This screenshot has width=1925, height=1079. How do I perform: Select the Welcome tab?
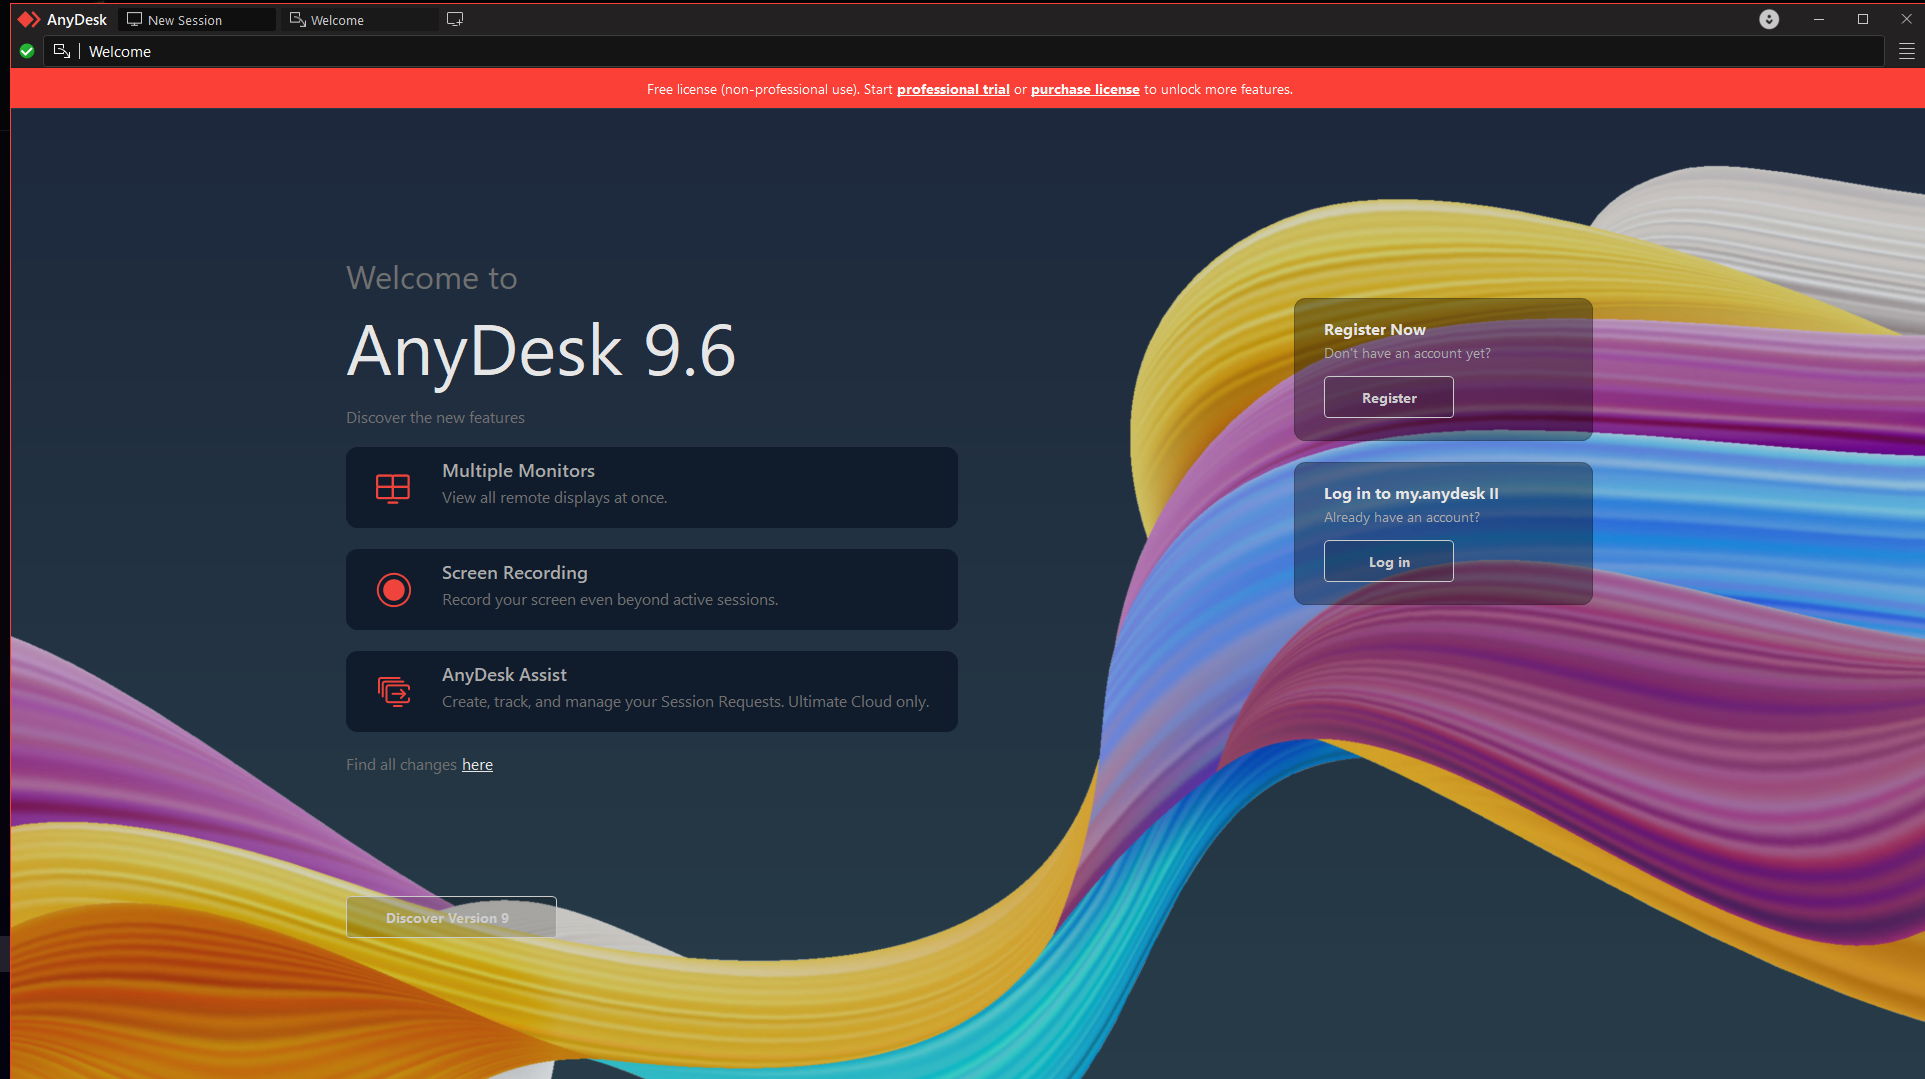point(360,20)
